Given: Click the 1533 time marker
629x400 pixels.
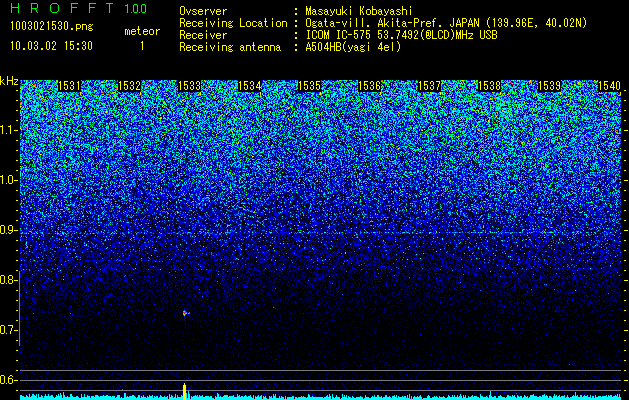Looking at the screenshot, I should (x=189, y=86).
